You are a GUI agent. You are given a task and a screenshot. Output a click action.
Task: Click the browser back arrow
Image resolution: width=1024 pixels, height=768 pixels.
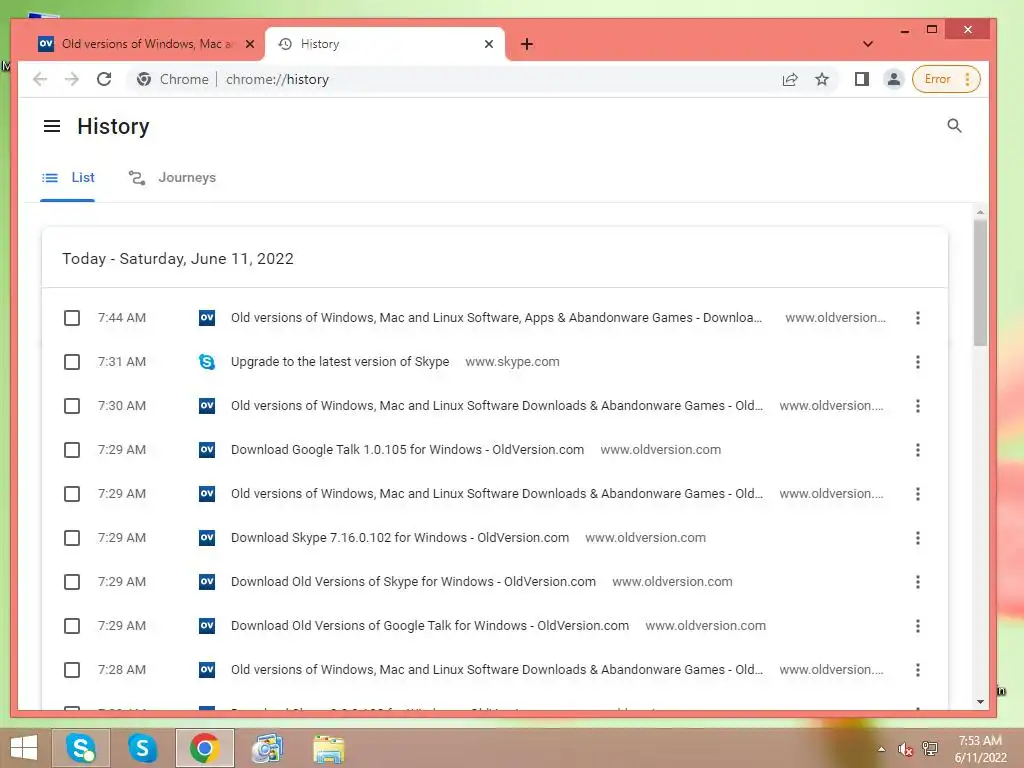(40, 79)
